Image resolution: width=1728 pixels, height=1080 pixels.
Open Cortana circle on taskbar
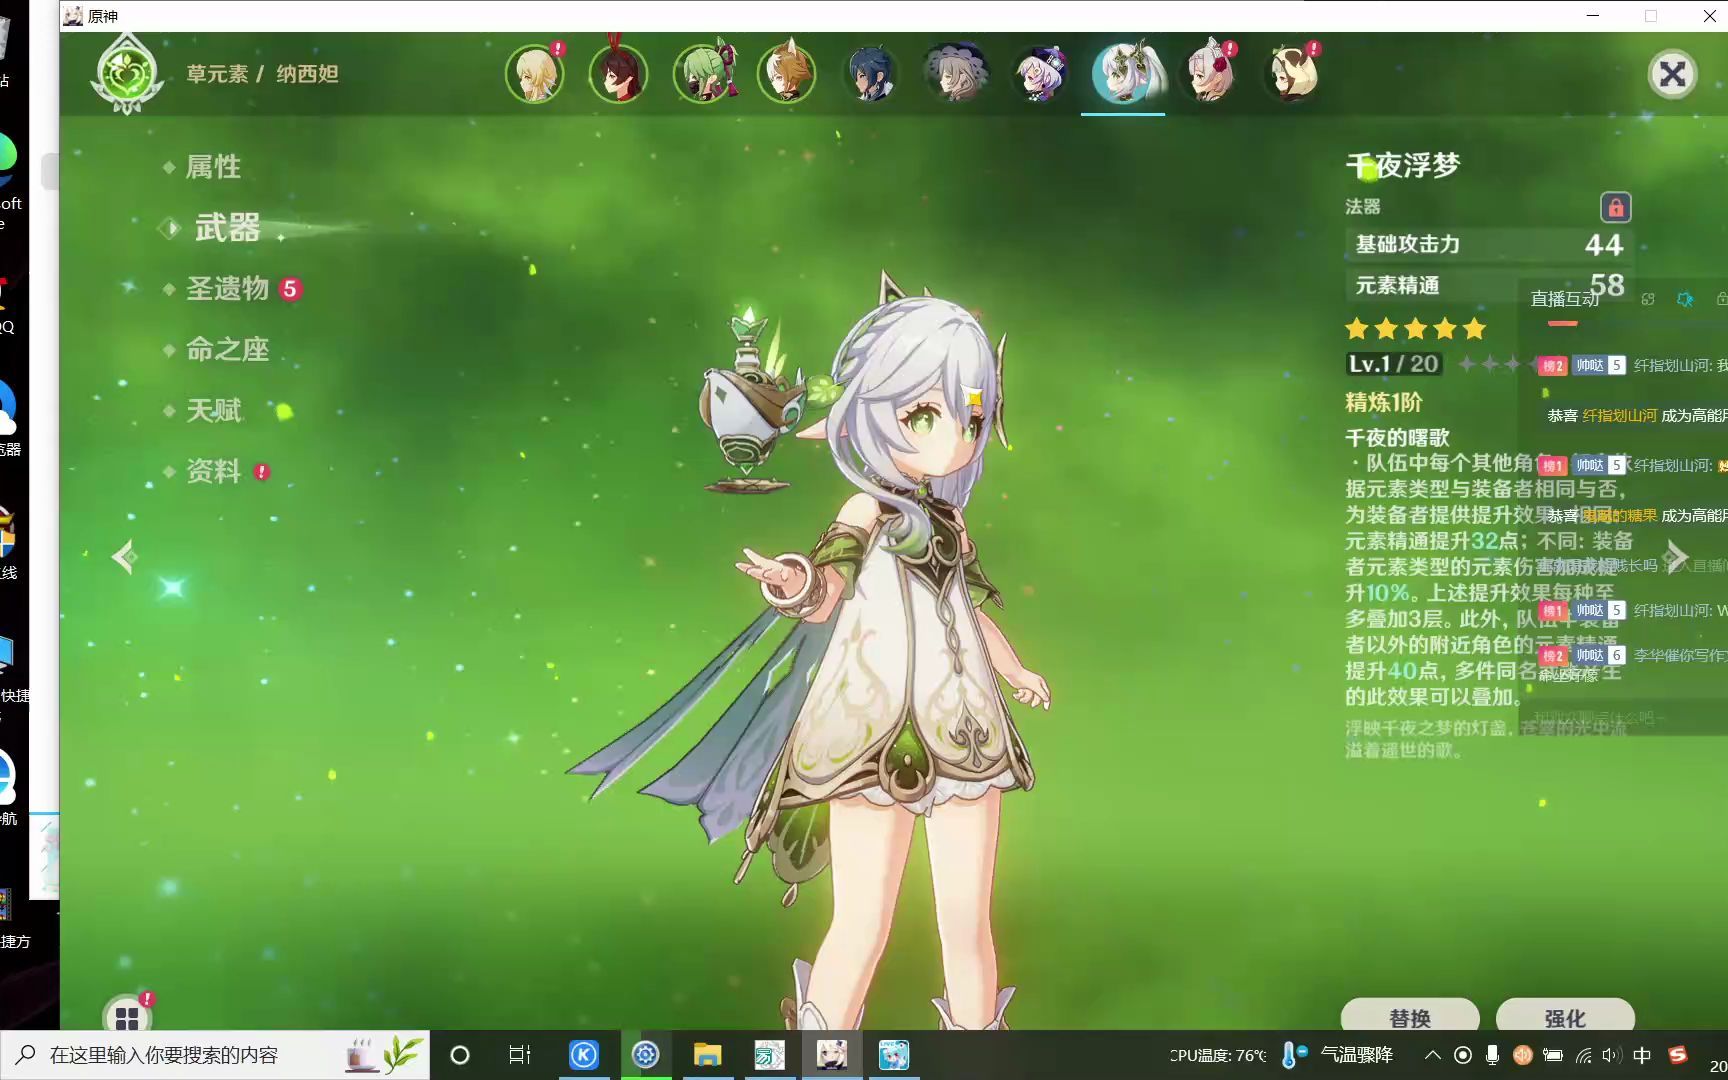pyautogui.click(x=460, y=1055)
